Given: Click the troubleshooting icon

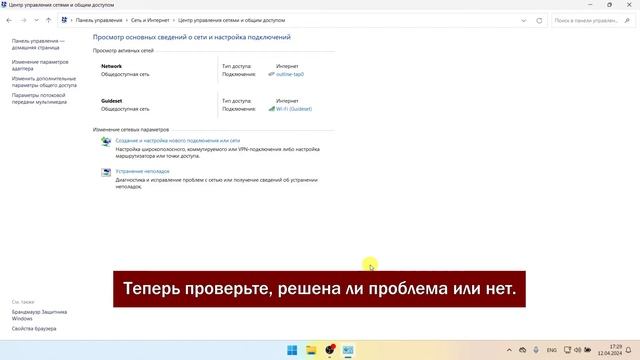Looking at the screenshot, I should click(x=106, y=172).
